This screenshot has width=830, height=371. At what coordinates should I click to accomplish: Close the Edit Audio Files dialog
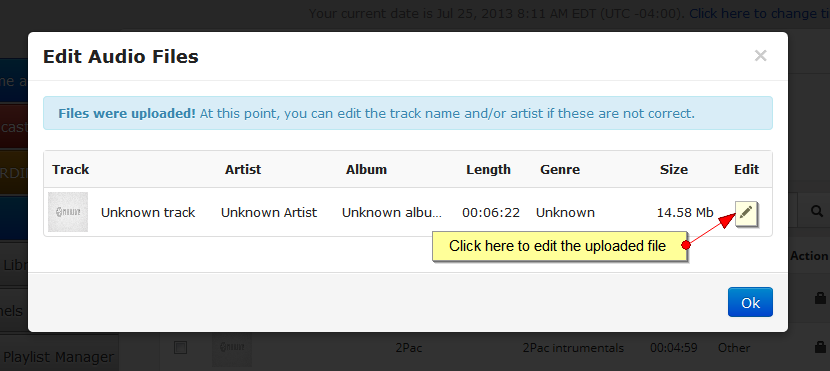(761, 56)
